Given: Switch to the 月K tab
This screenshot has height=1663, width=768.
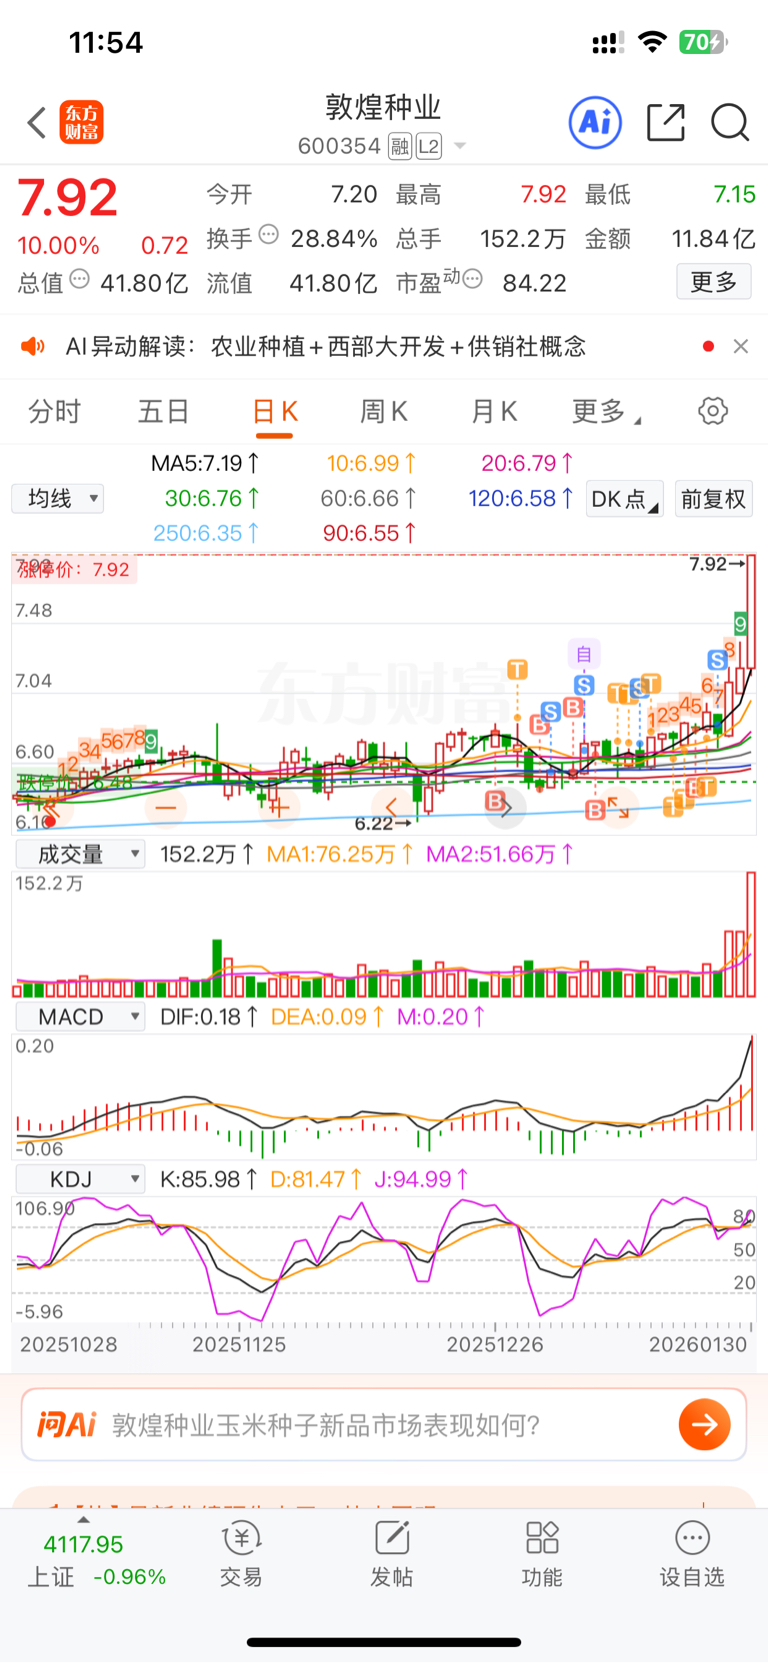Looking at the screenshot, I should pos(494,411).
